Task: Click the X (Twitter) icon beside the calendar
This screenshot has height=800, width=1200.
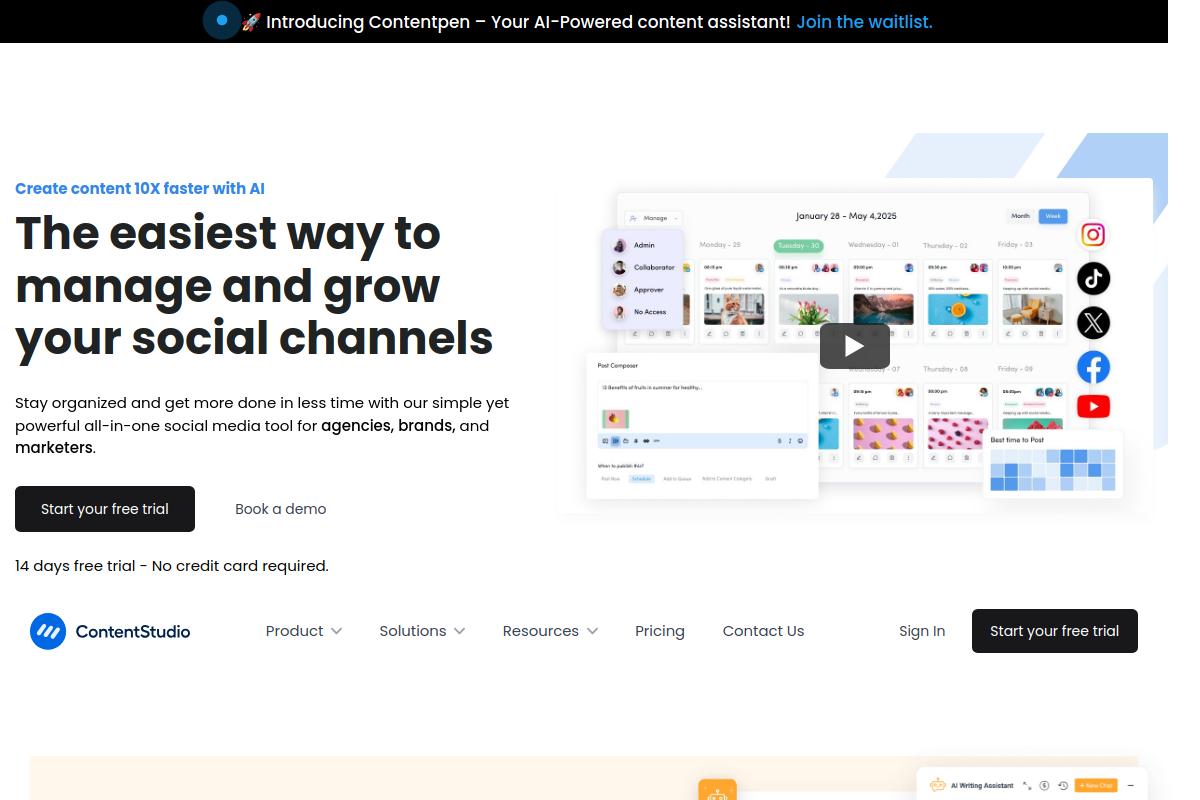Action: [x=1093, y=323]
